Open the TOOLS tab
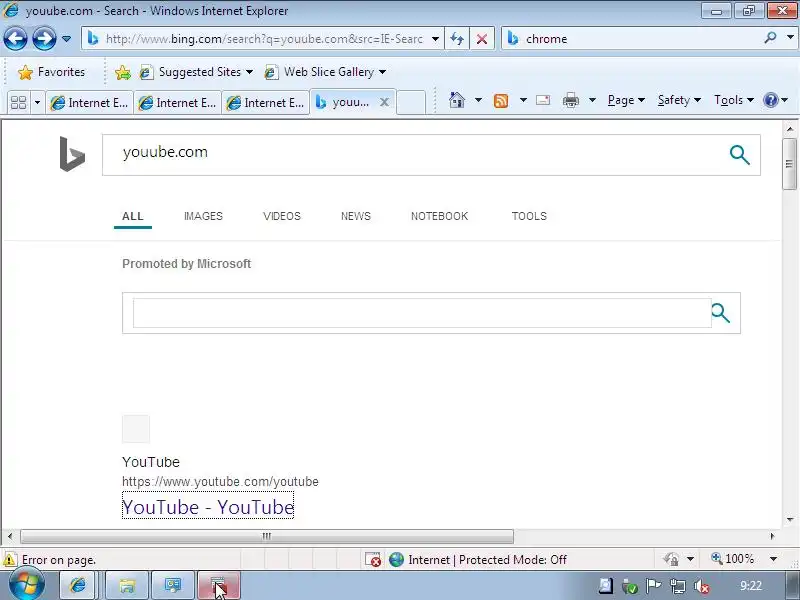800x600 pixels. click(x=529, y=216)
